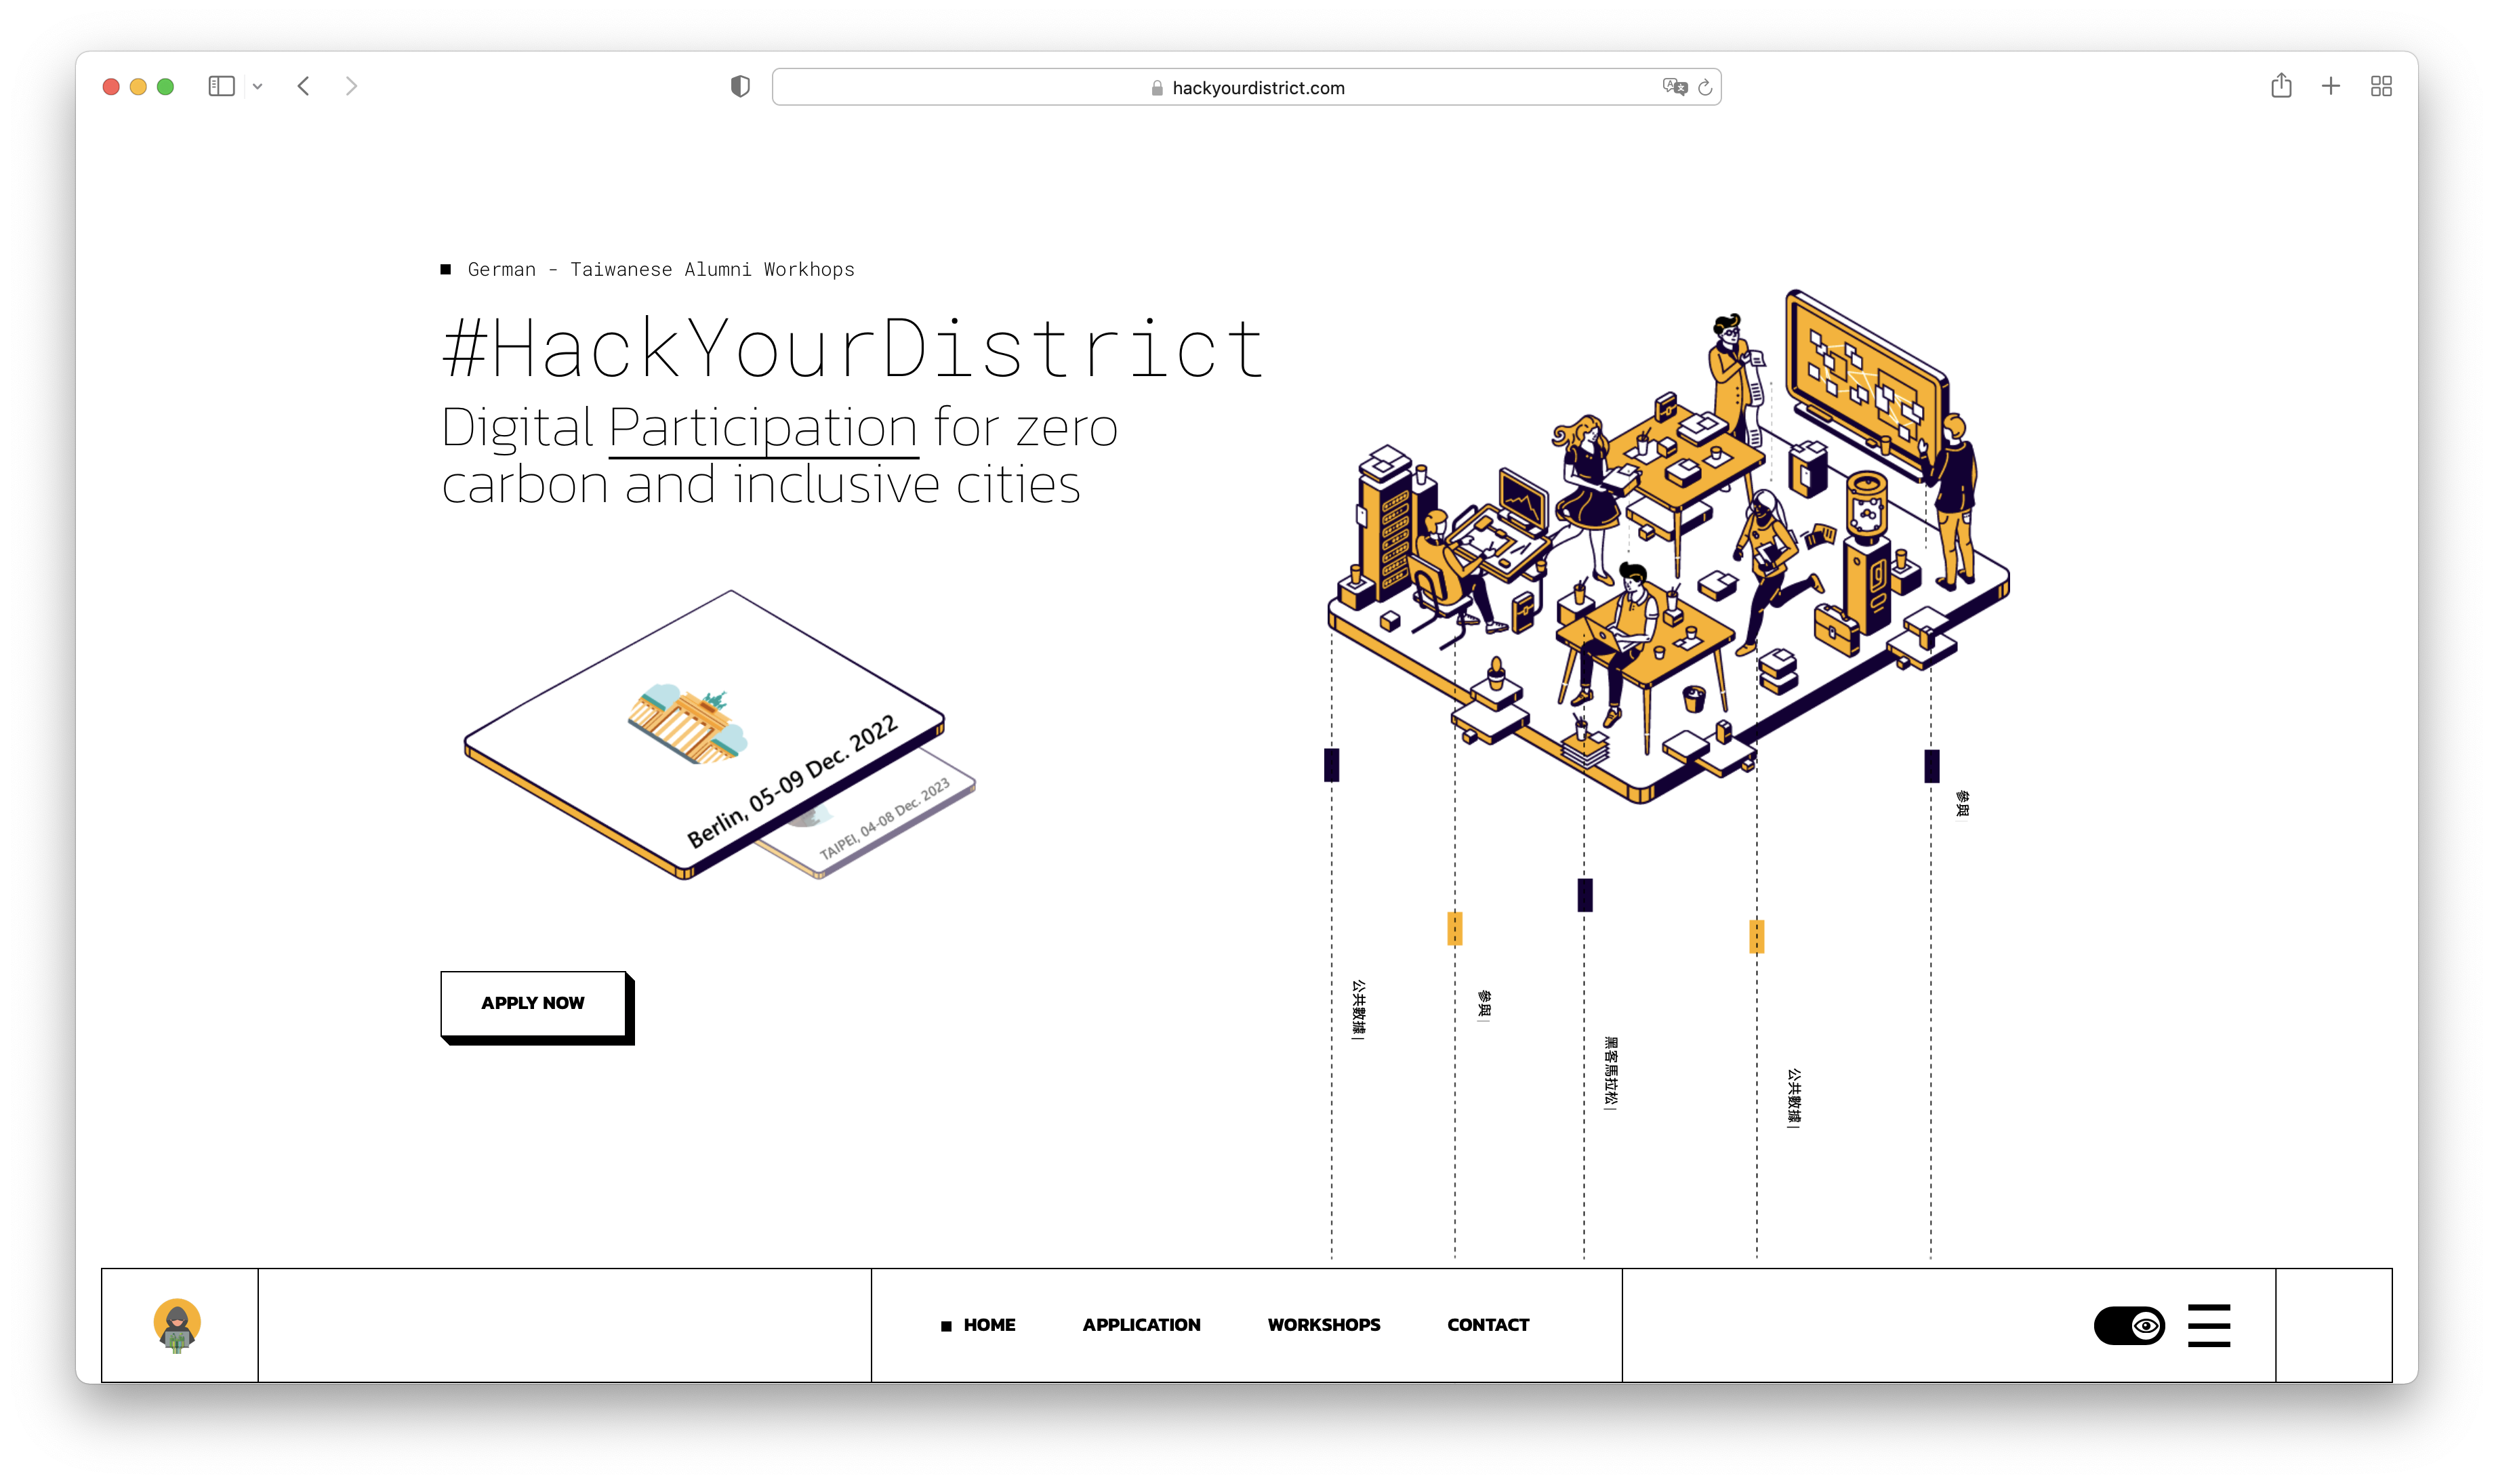
Task: Click the translate page icon
Action: (1674, 87)
